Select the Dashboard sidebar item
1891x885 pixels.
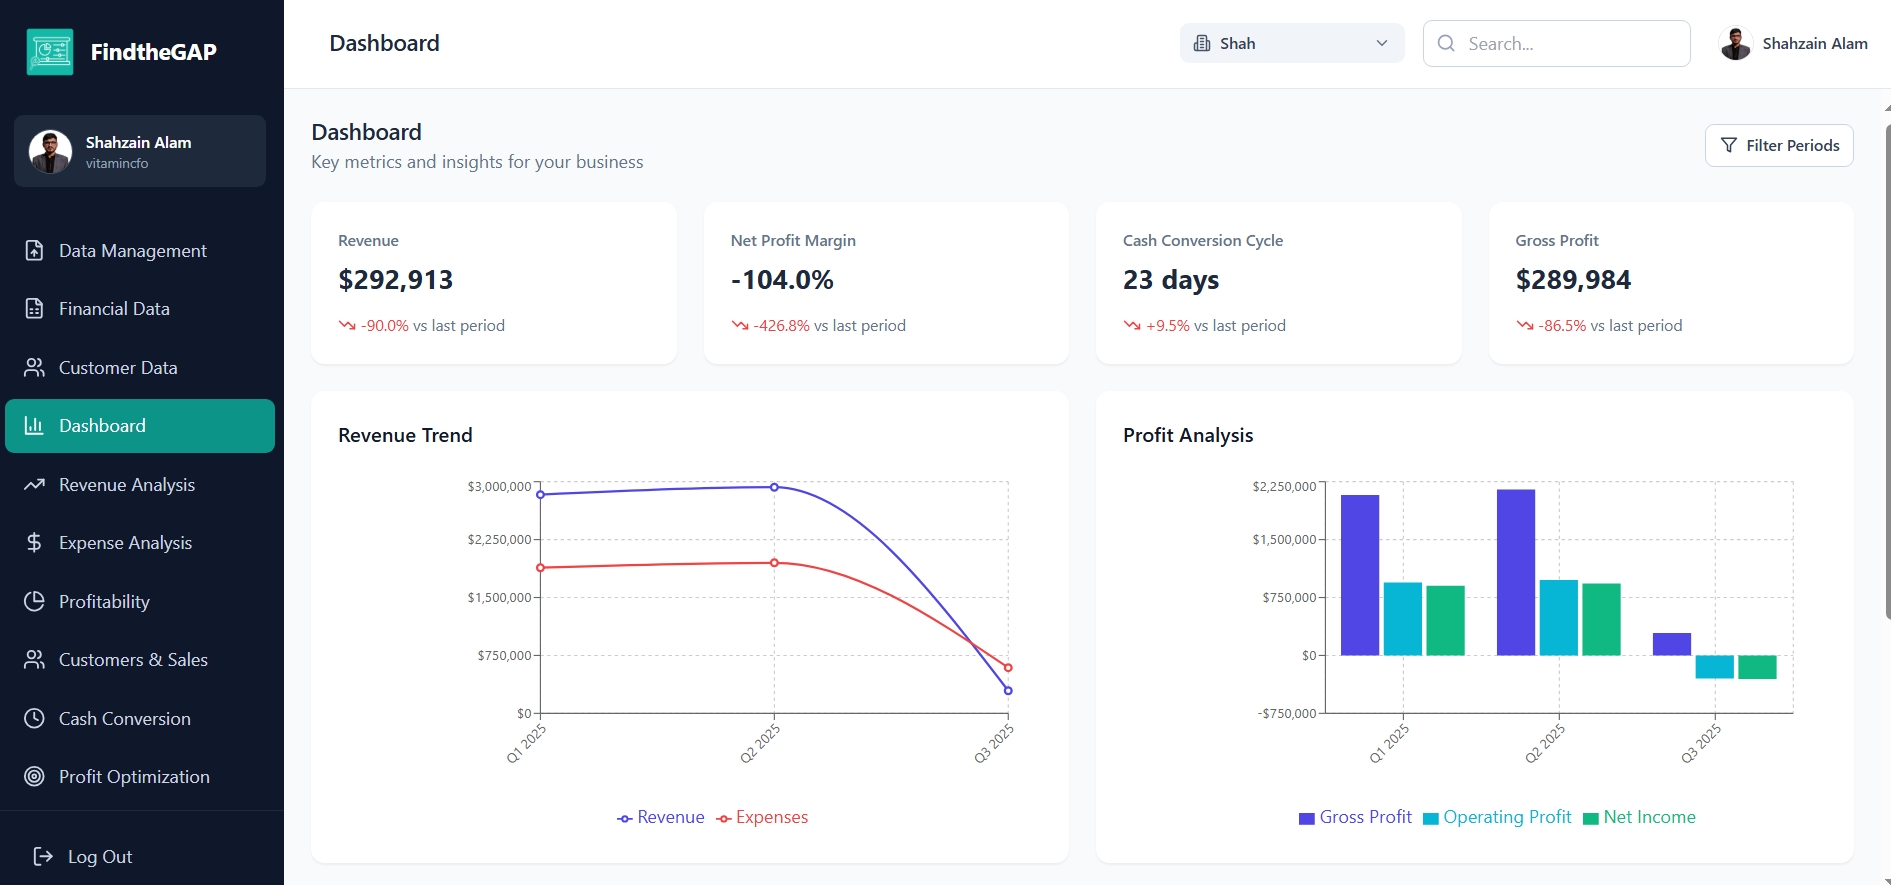140,426
